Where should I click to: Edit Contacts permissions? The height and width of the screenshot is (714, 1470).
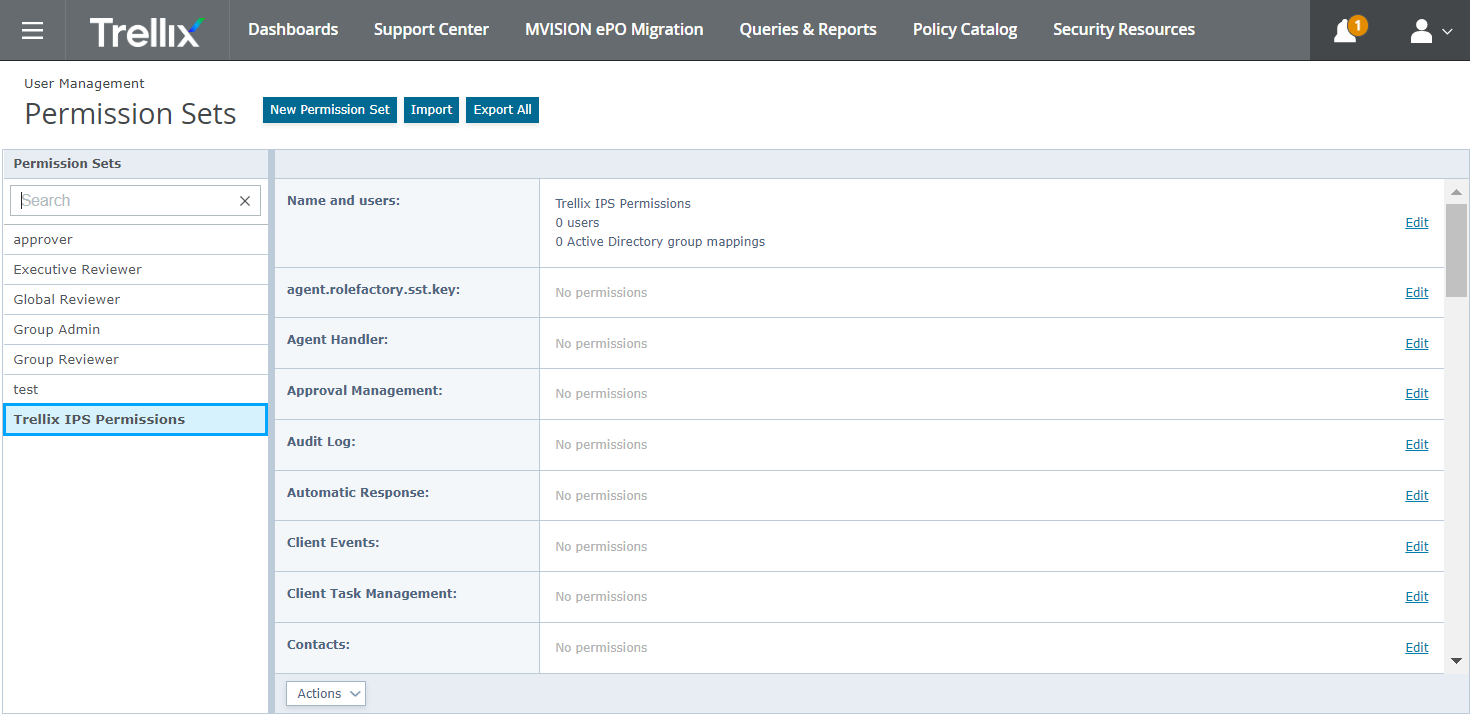(1417, 648)
